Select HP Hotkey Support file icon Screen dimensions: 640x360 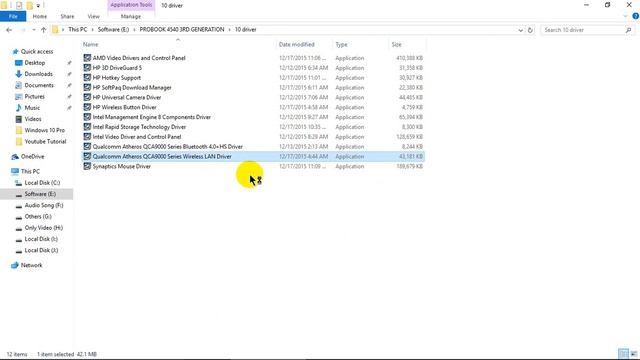pyautogui.click(x=87, y=78)
